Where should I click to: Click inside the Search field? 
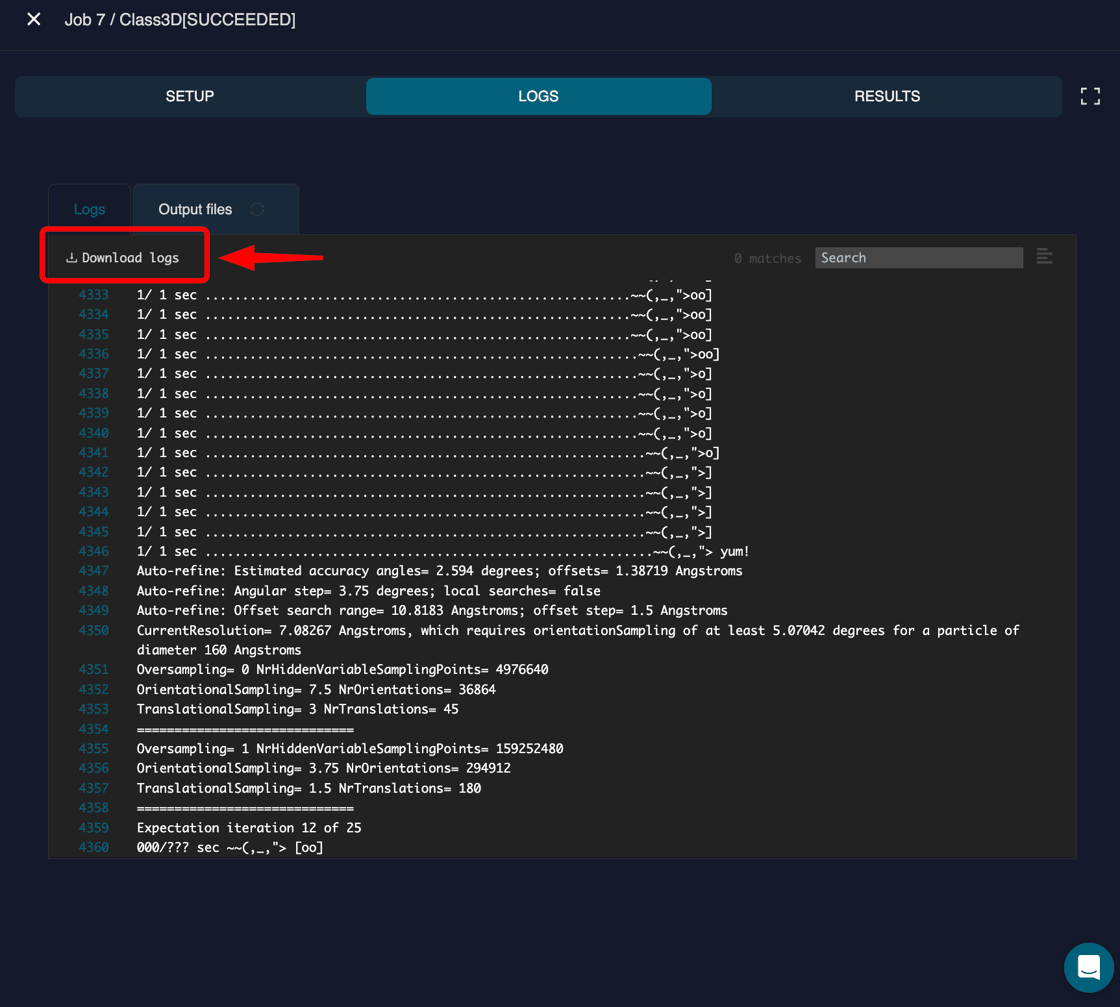(917, 257)
